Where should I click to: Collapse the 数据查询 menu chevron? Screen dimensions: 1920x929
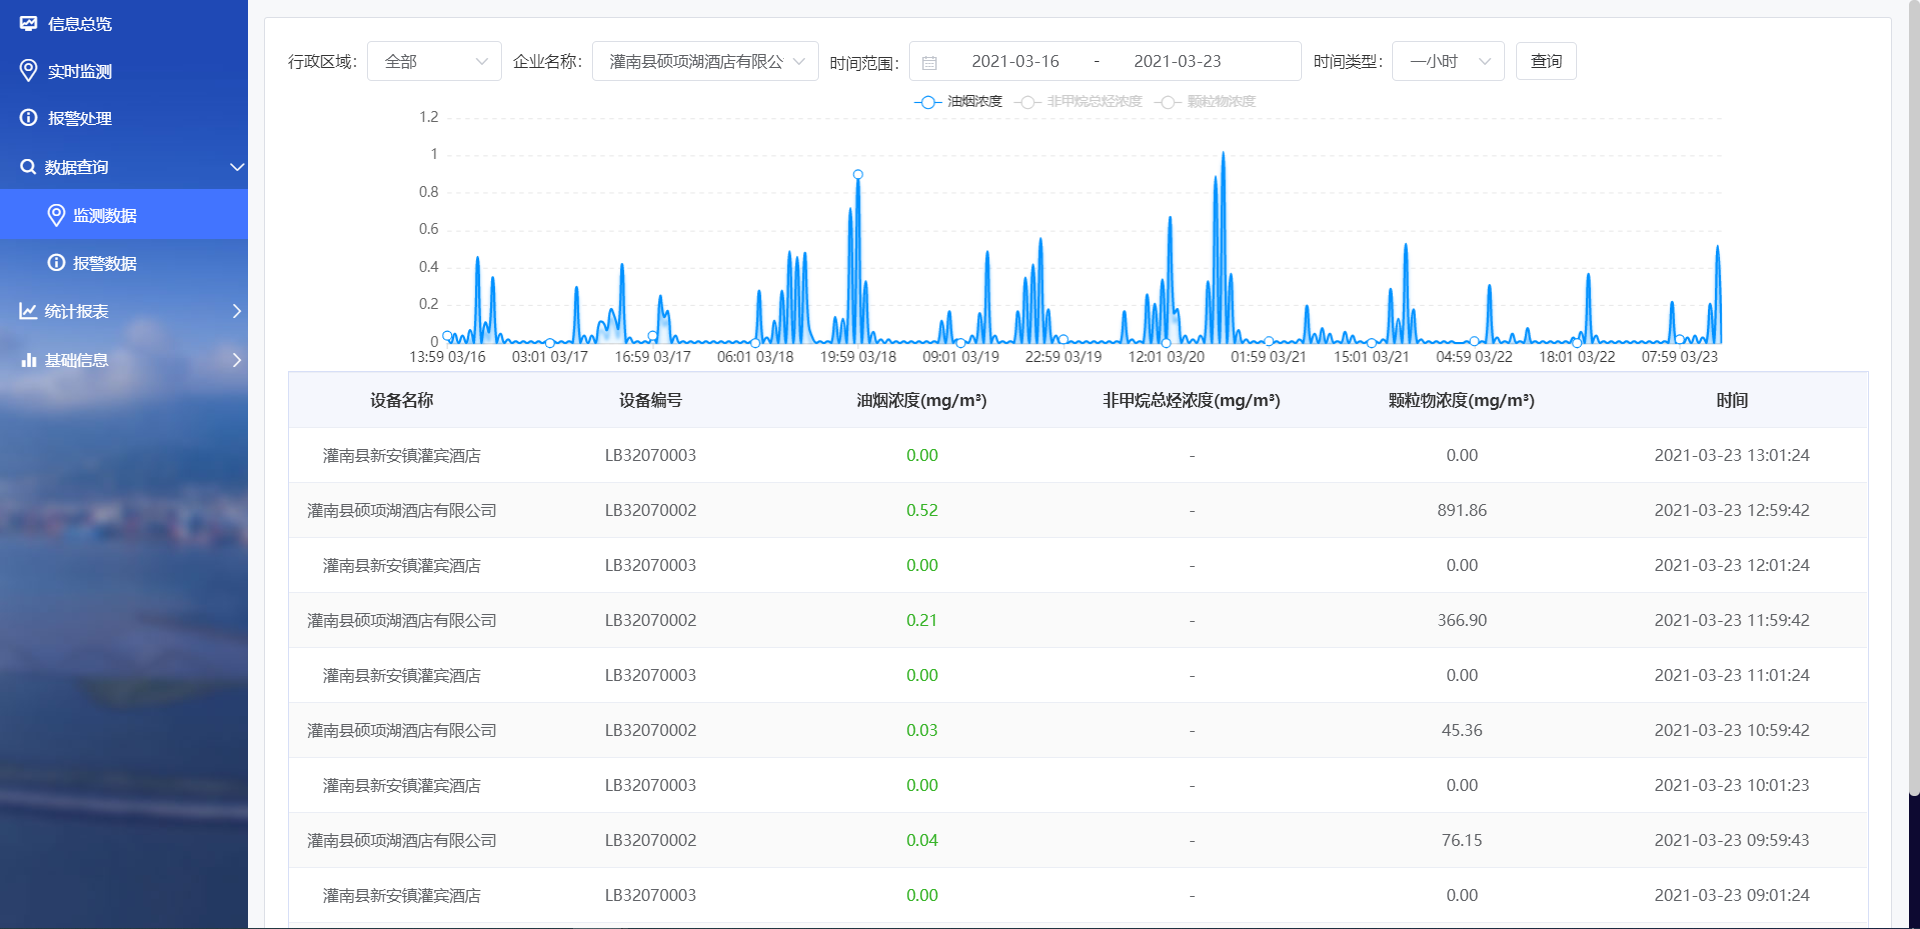237,167
